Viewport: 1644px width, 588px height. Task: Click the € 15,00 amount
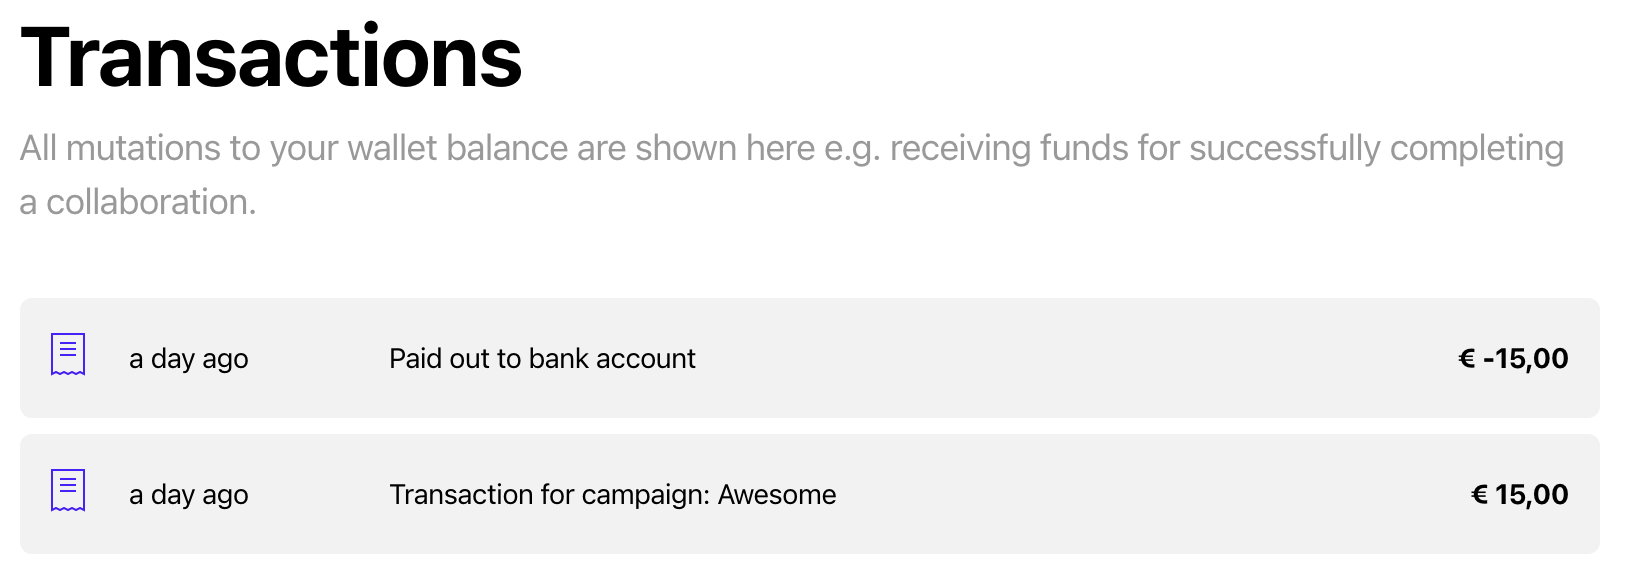(x=1520, y=495)
